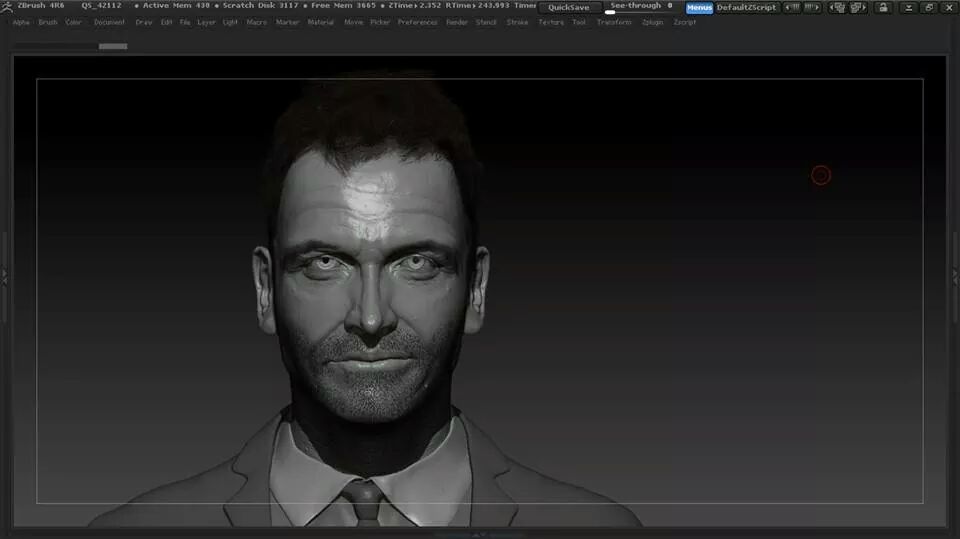Open the Marker menu

click(287, 22)
